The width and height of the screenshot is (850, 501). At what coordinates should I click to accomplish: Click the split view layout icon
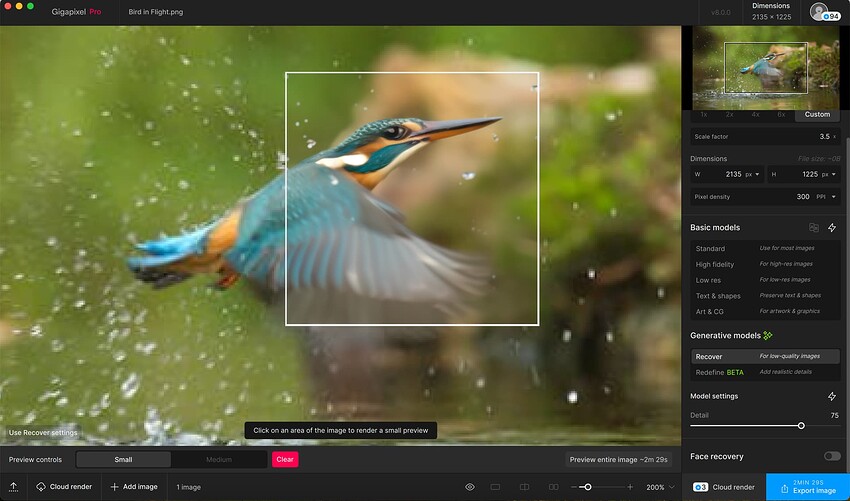click(522, 487)
